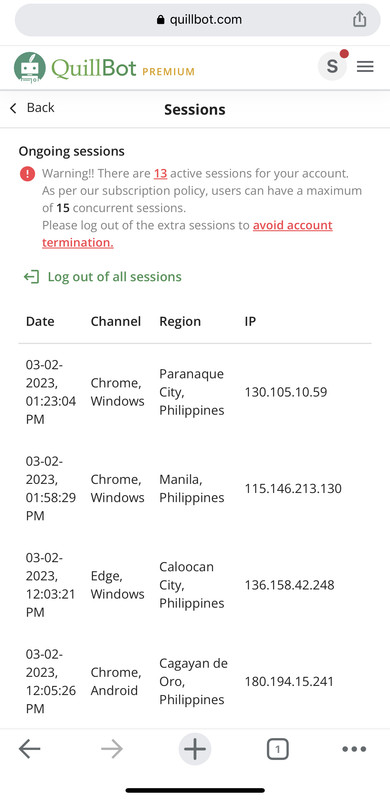Click the Back chevron link

pyautogui.click(x=32, y=108)
